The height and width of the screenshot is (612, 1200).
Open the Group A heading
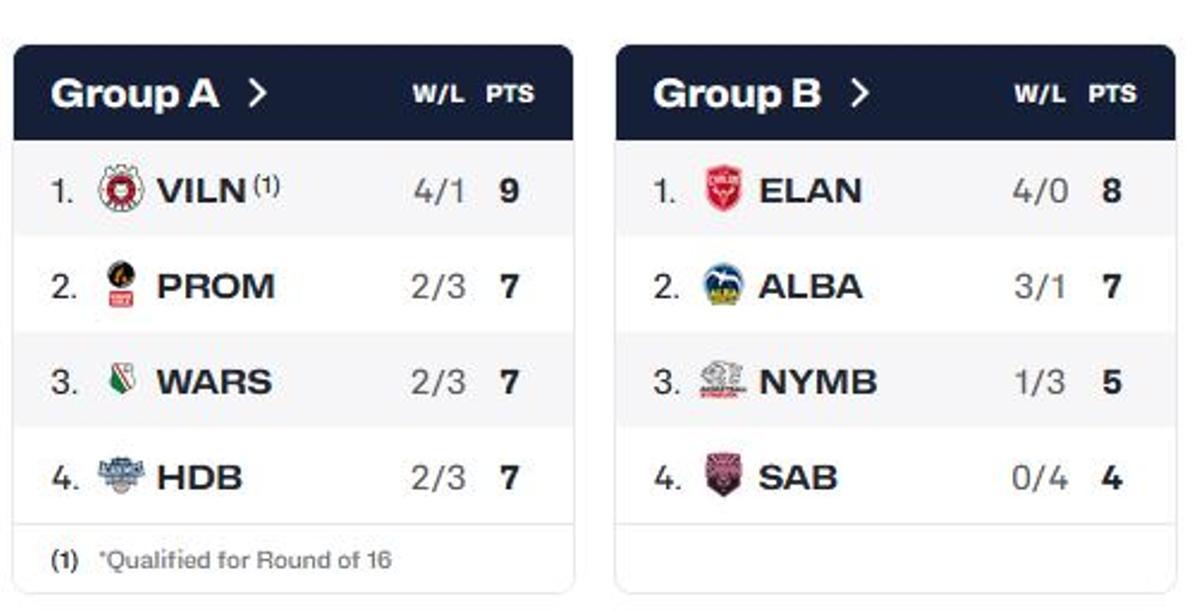(x=135, y=94)
